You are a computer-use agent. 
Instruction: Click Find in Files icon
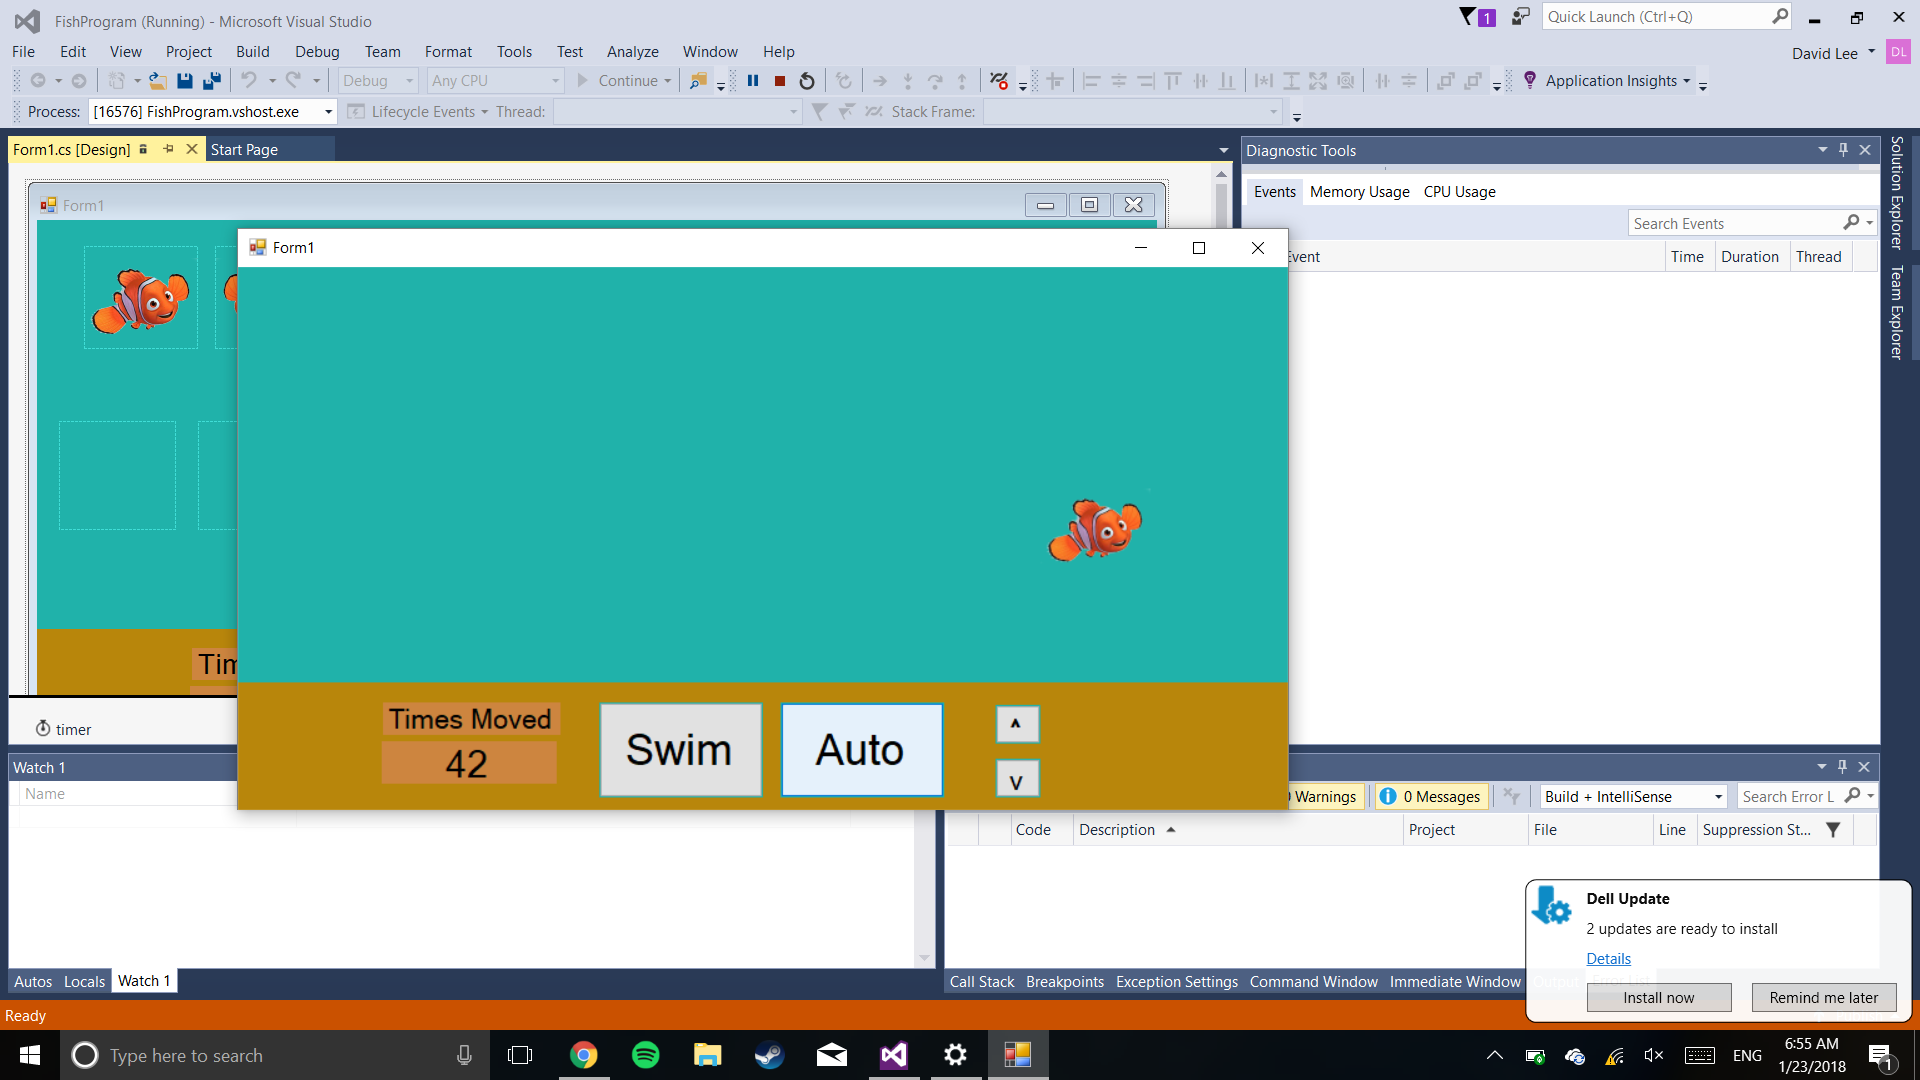[699, 81]
